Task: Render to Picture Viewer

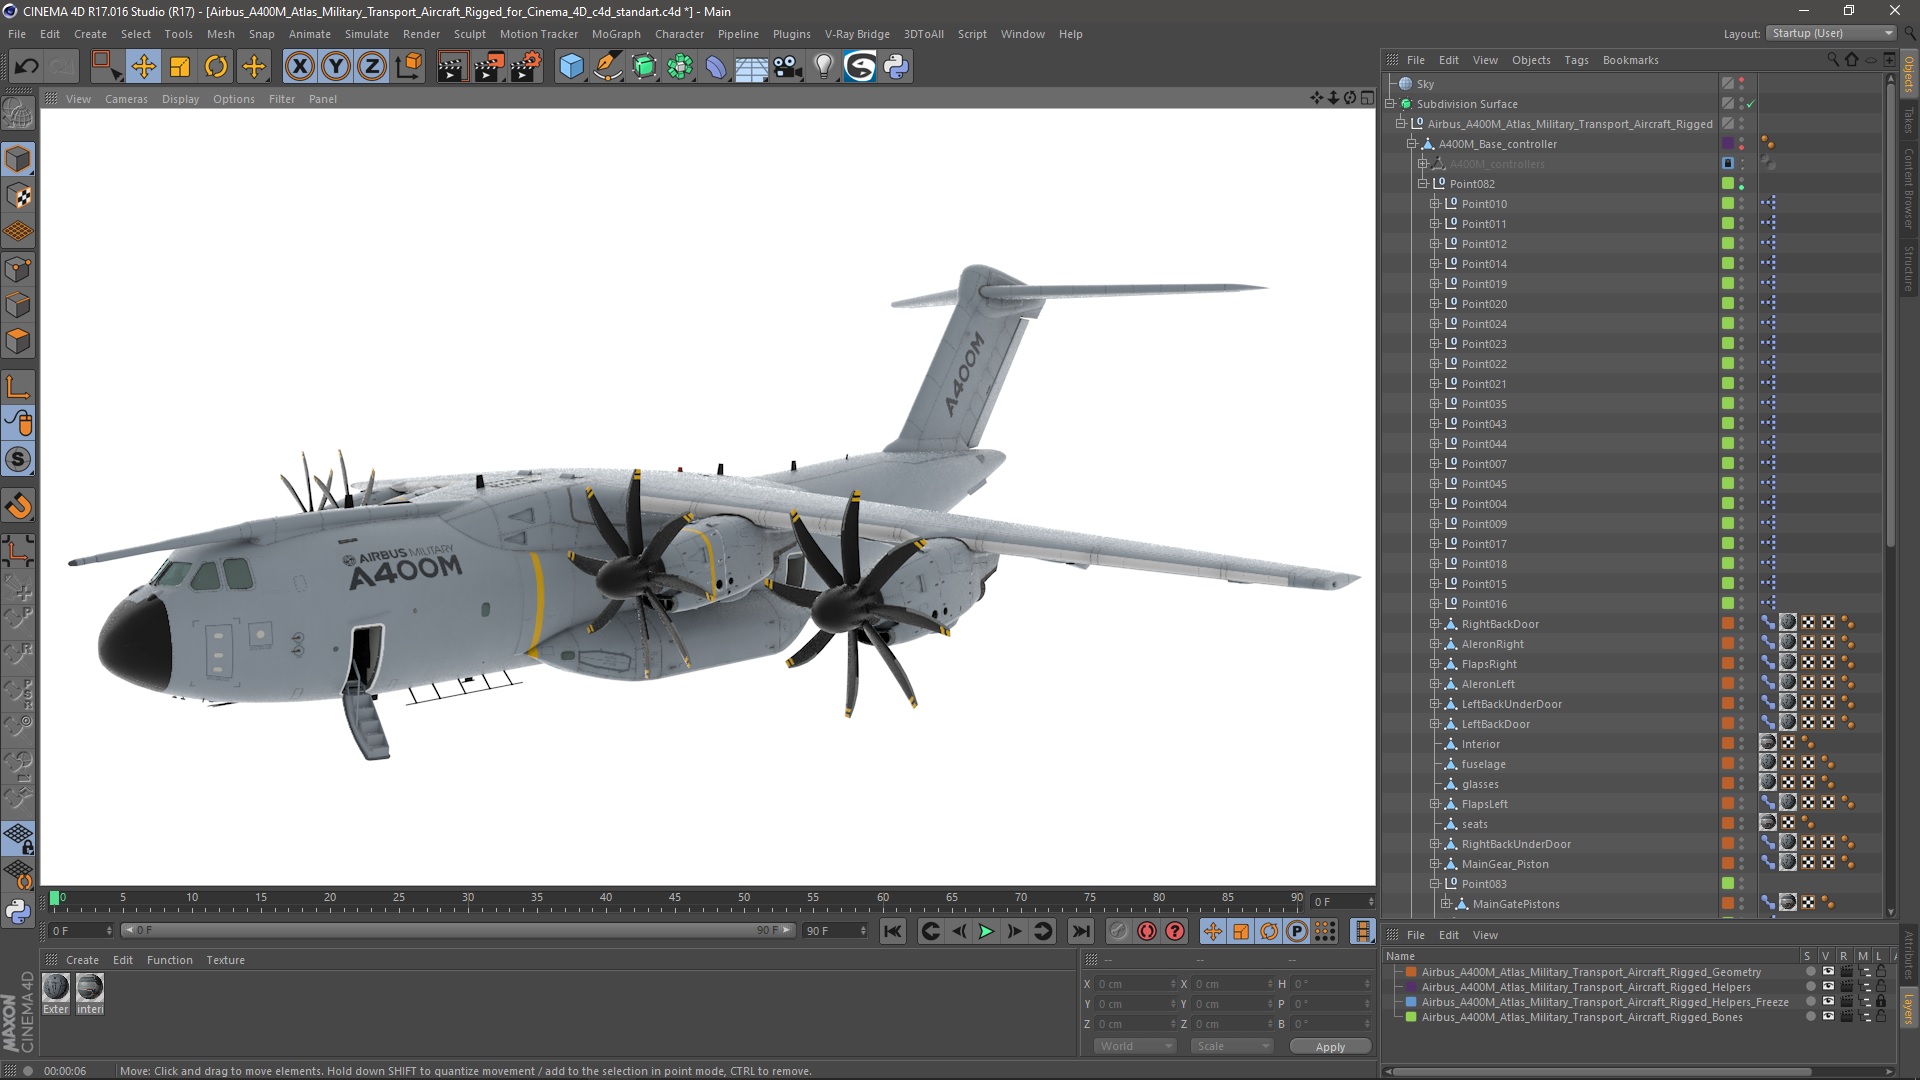Action: (x=489, y=67)
